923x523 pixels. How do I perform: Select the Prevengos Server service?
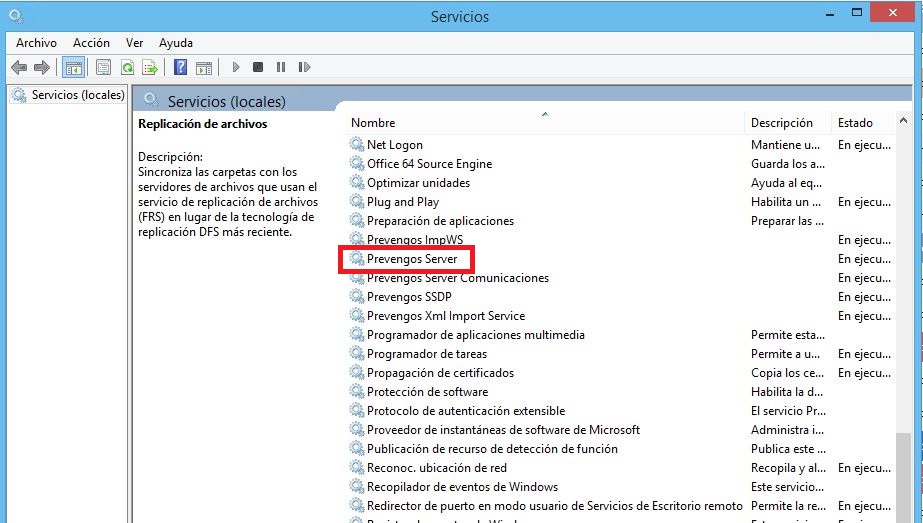411,259
